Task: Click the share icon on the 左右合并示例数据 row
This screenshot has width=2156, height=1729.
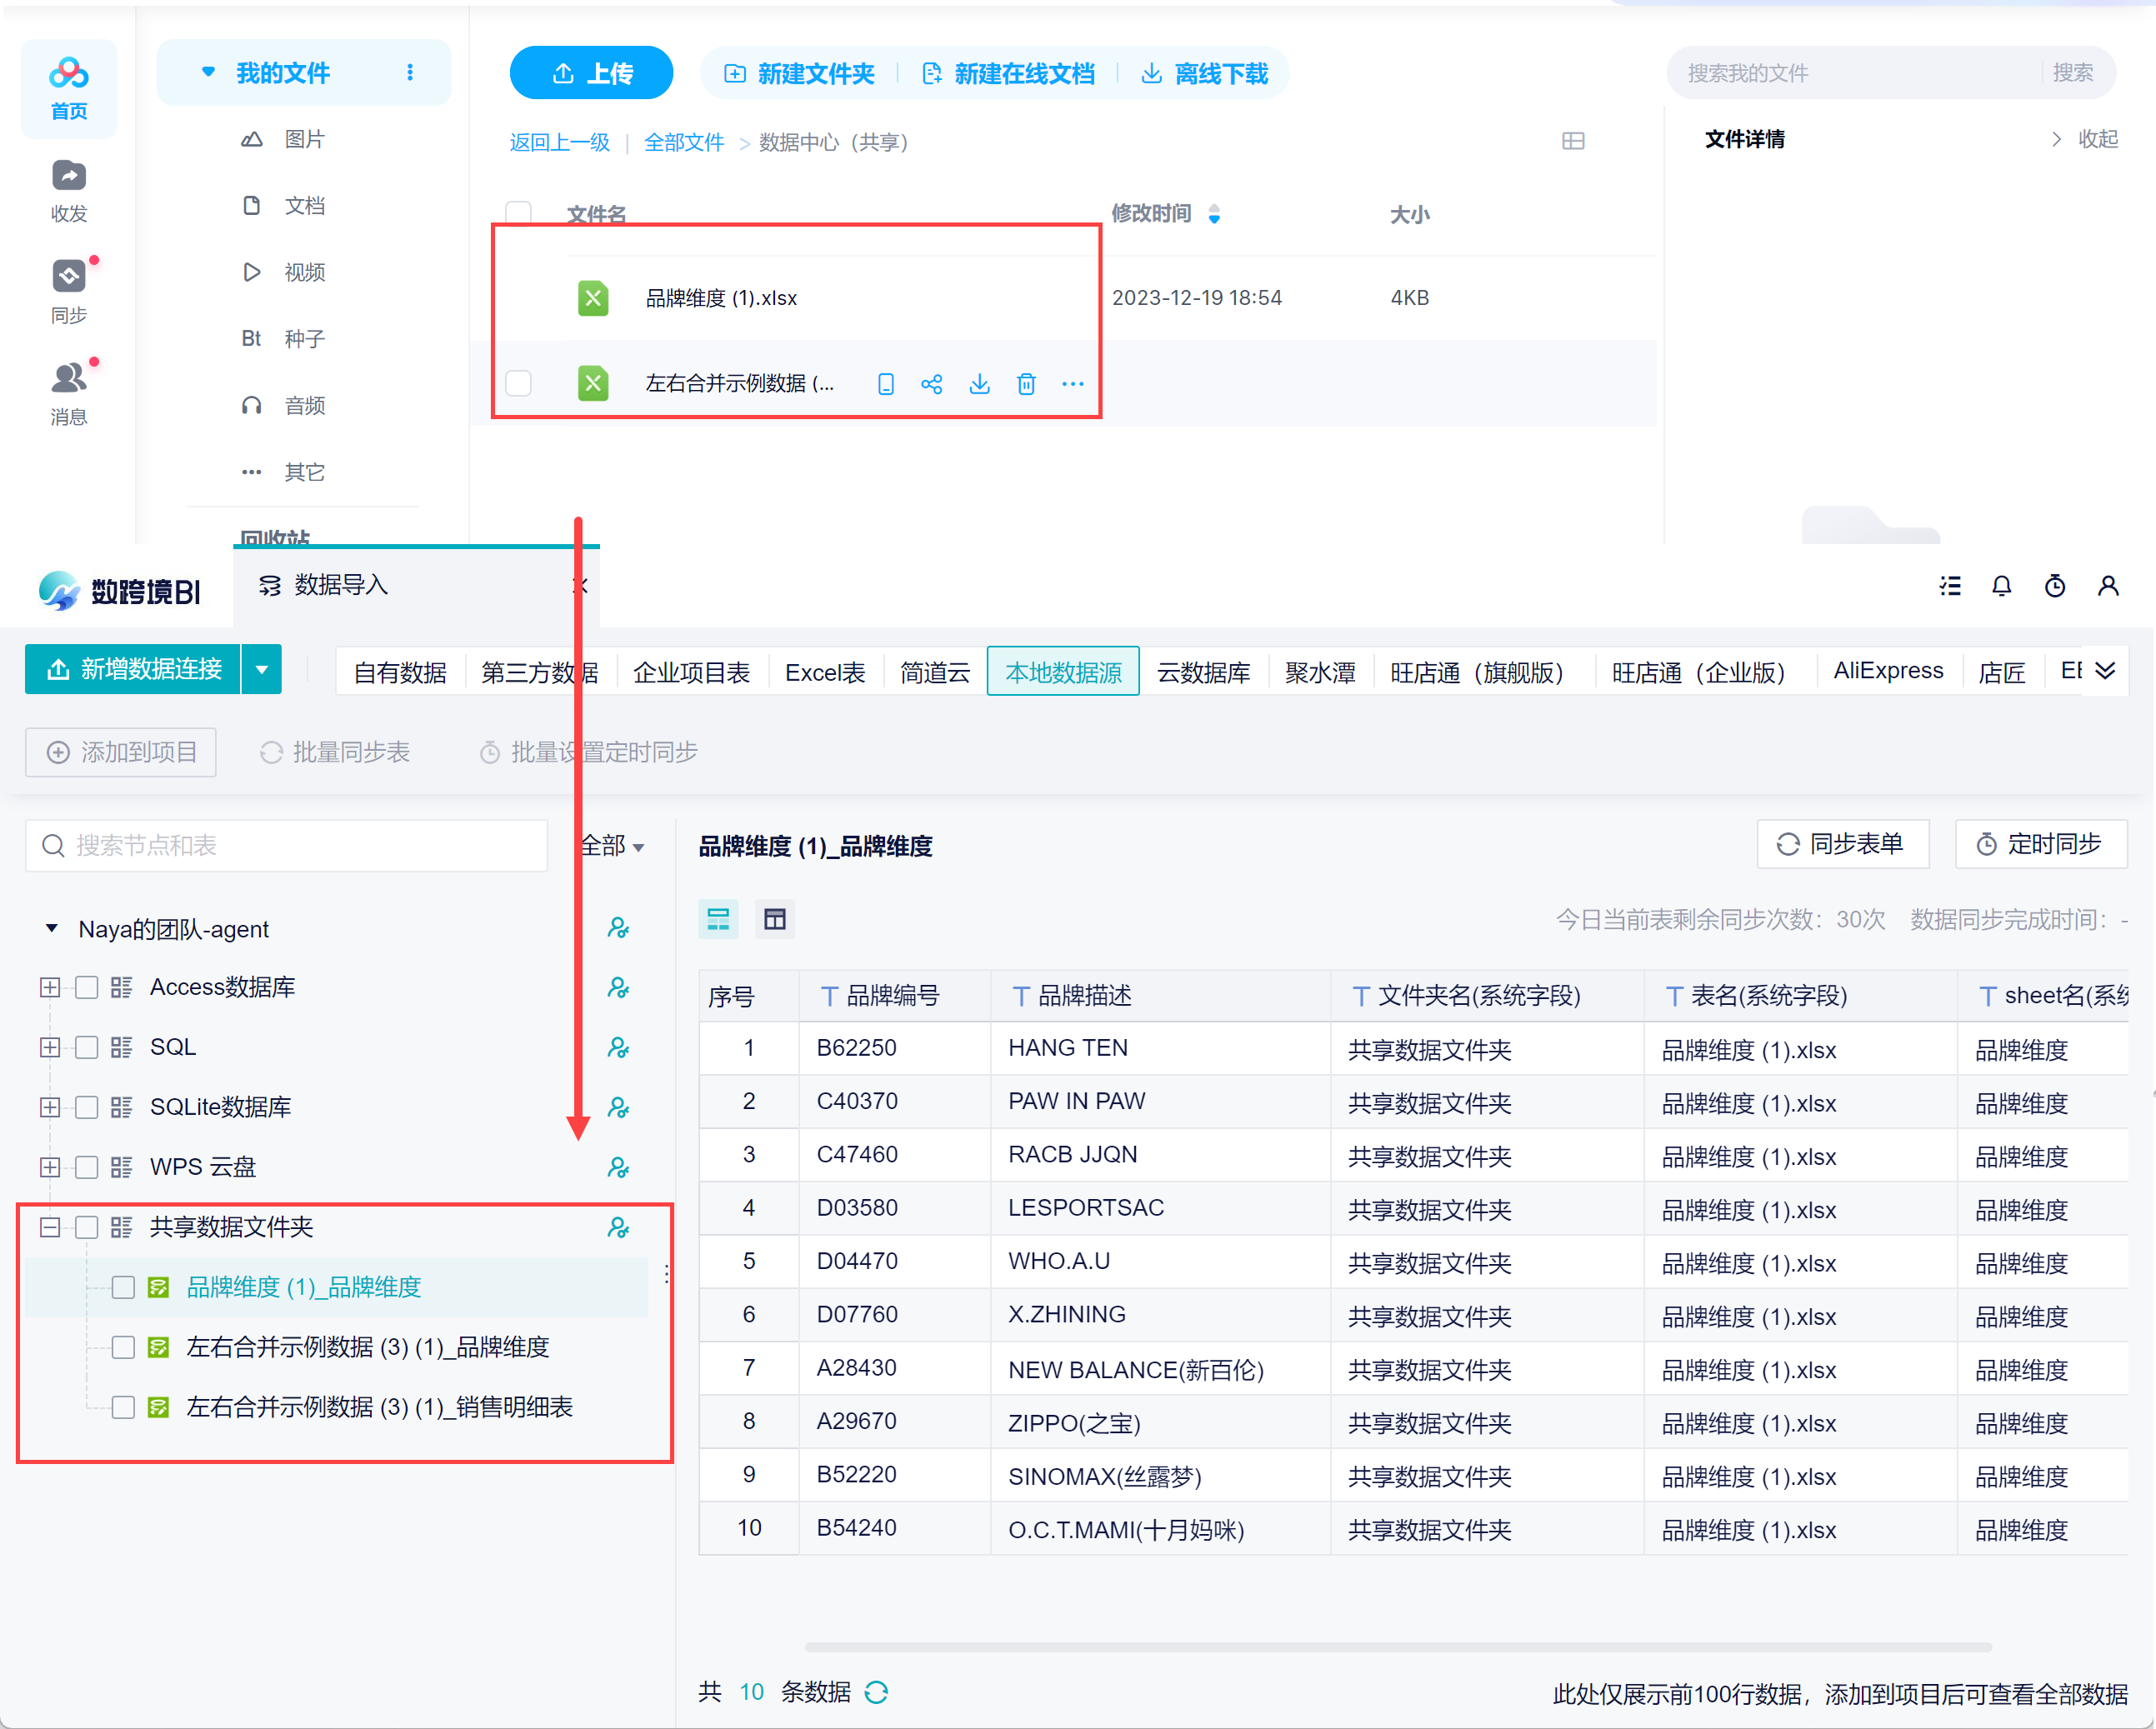Action: 931,384
